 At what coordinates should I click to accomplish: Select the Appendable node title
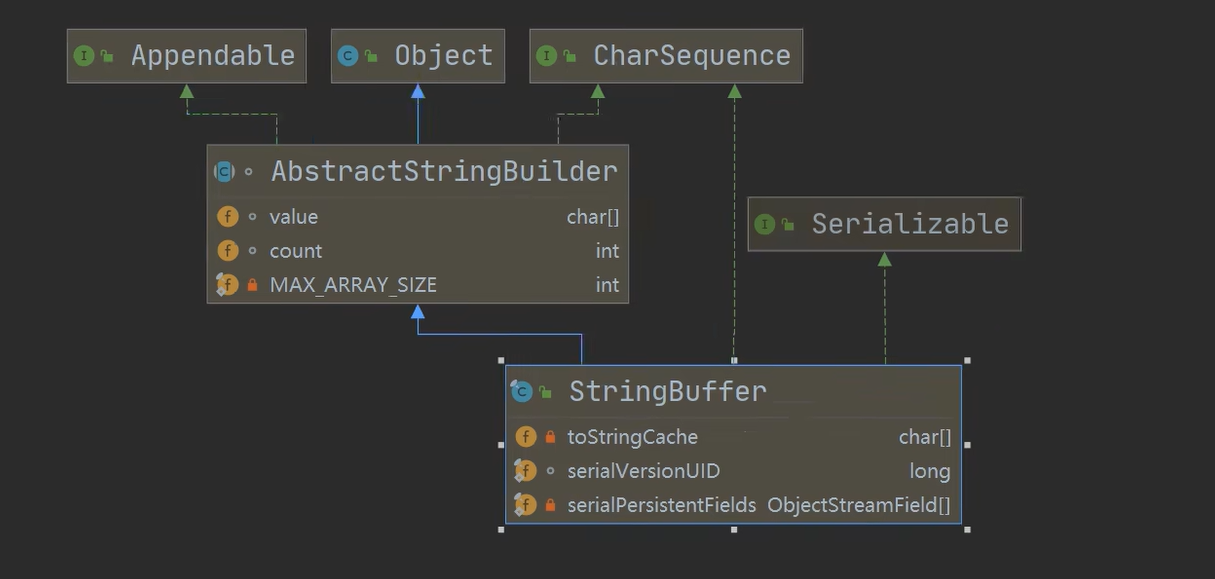(x=213, y=55)
